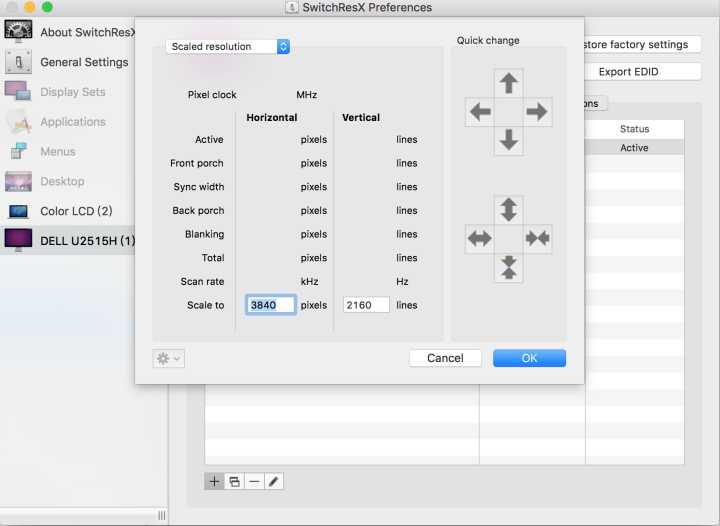720x526 pixels.
Task: Select the Active status row
Action: pyautogui.click(x=634, y=148)
